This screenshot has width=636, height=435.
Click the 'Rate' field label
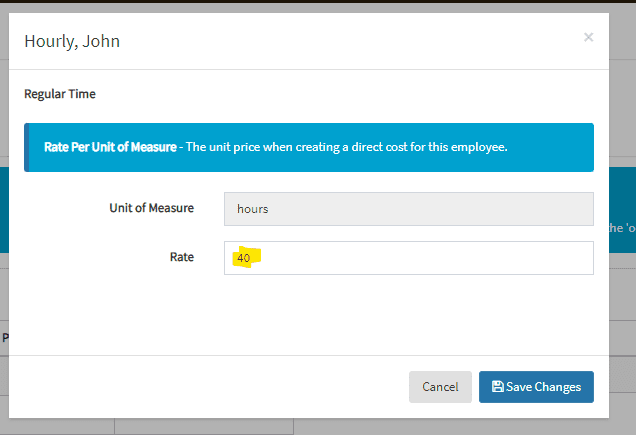point(180,257)
